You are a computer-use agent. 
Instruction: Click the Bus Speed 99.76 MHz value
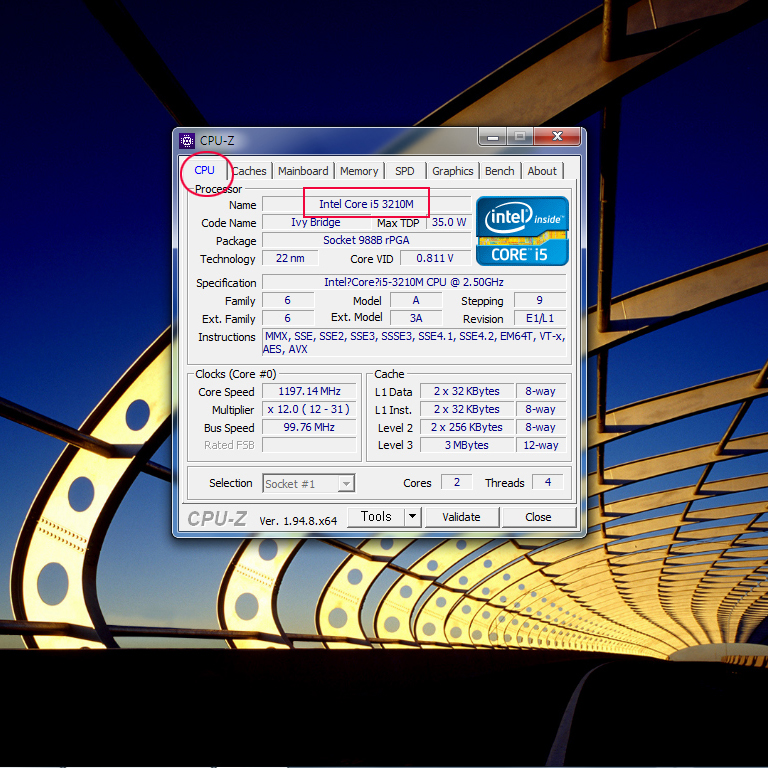coord(309,427)
